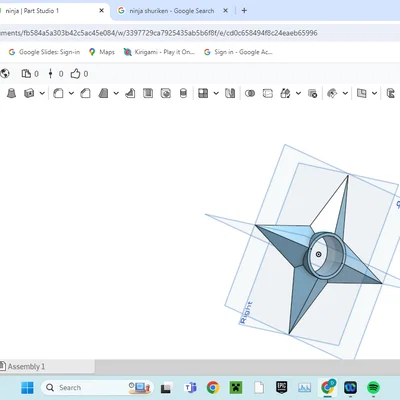Select the Rib tool
400x400 pixels.
pyautogui.click(x=130, y=93)
